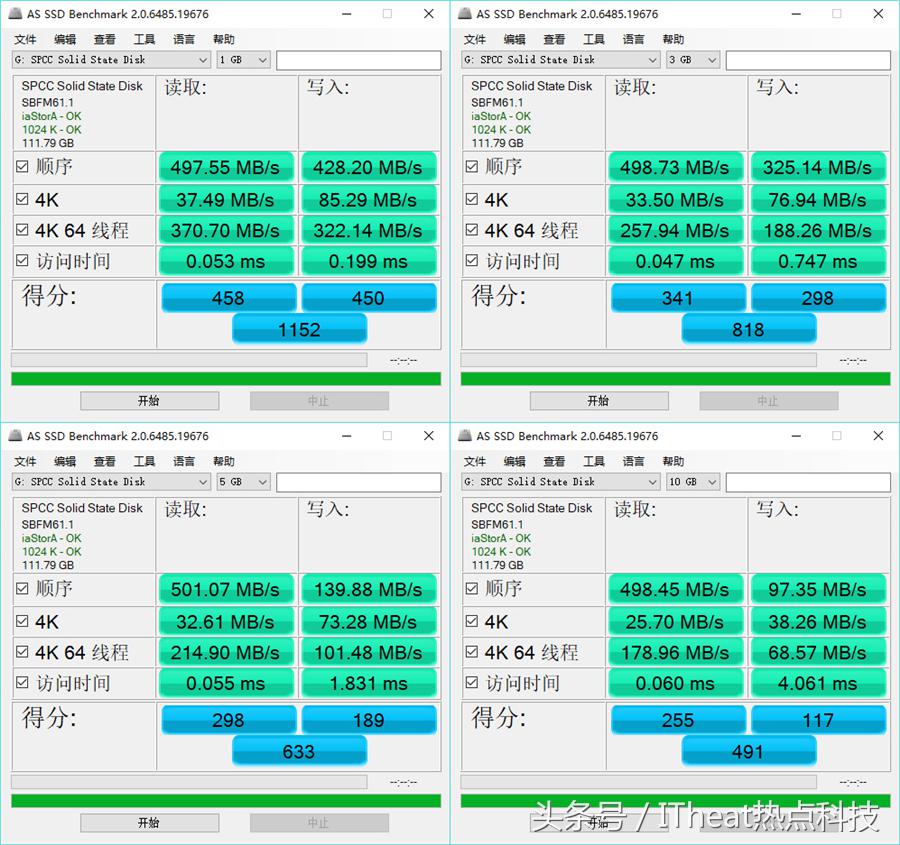900x845 pixels.
Task: Click 开始 button in the 1 GB window
Action: pos(149,401)
